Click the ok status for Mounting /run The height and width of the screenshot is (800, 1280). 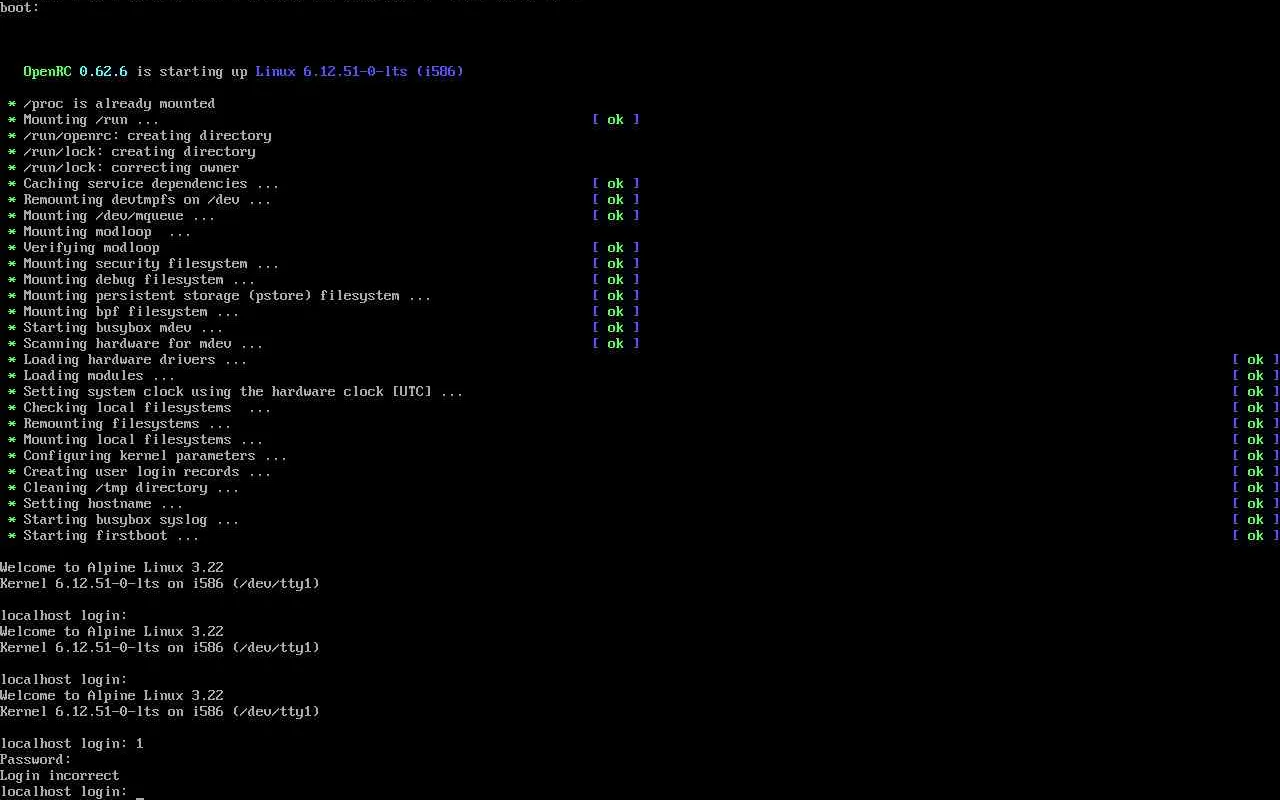click(616, 120)
